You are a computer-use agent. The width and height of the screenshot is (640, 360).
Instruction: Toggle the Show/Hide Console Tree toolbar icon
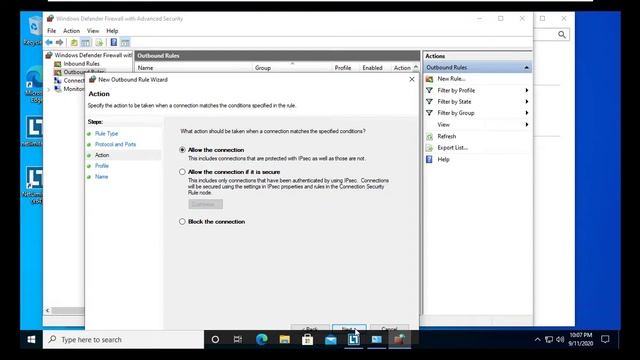pos(85,42)
